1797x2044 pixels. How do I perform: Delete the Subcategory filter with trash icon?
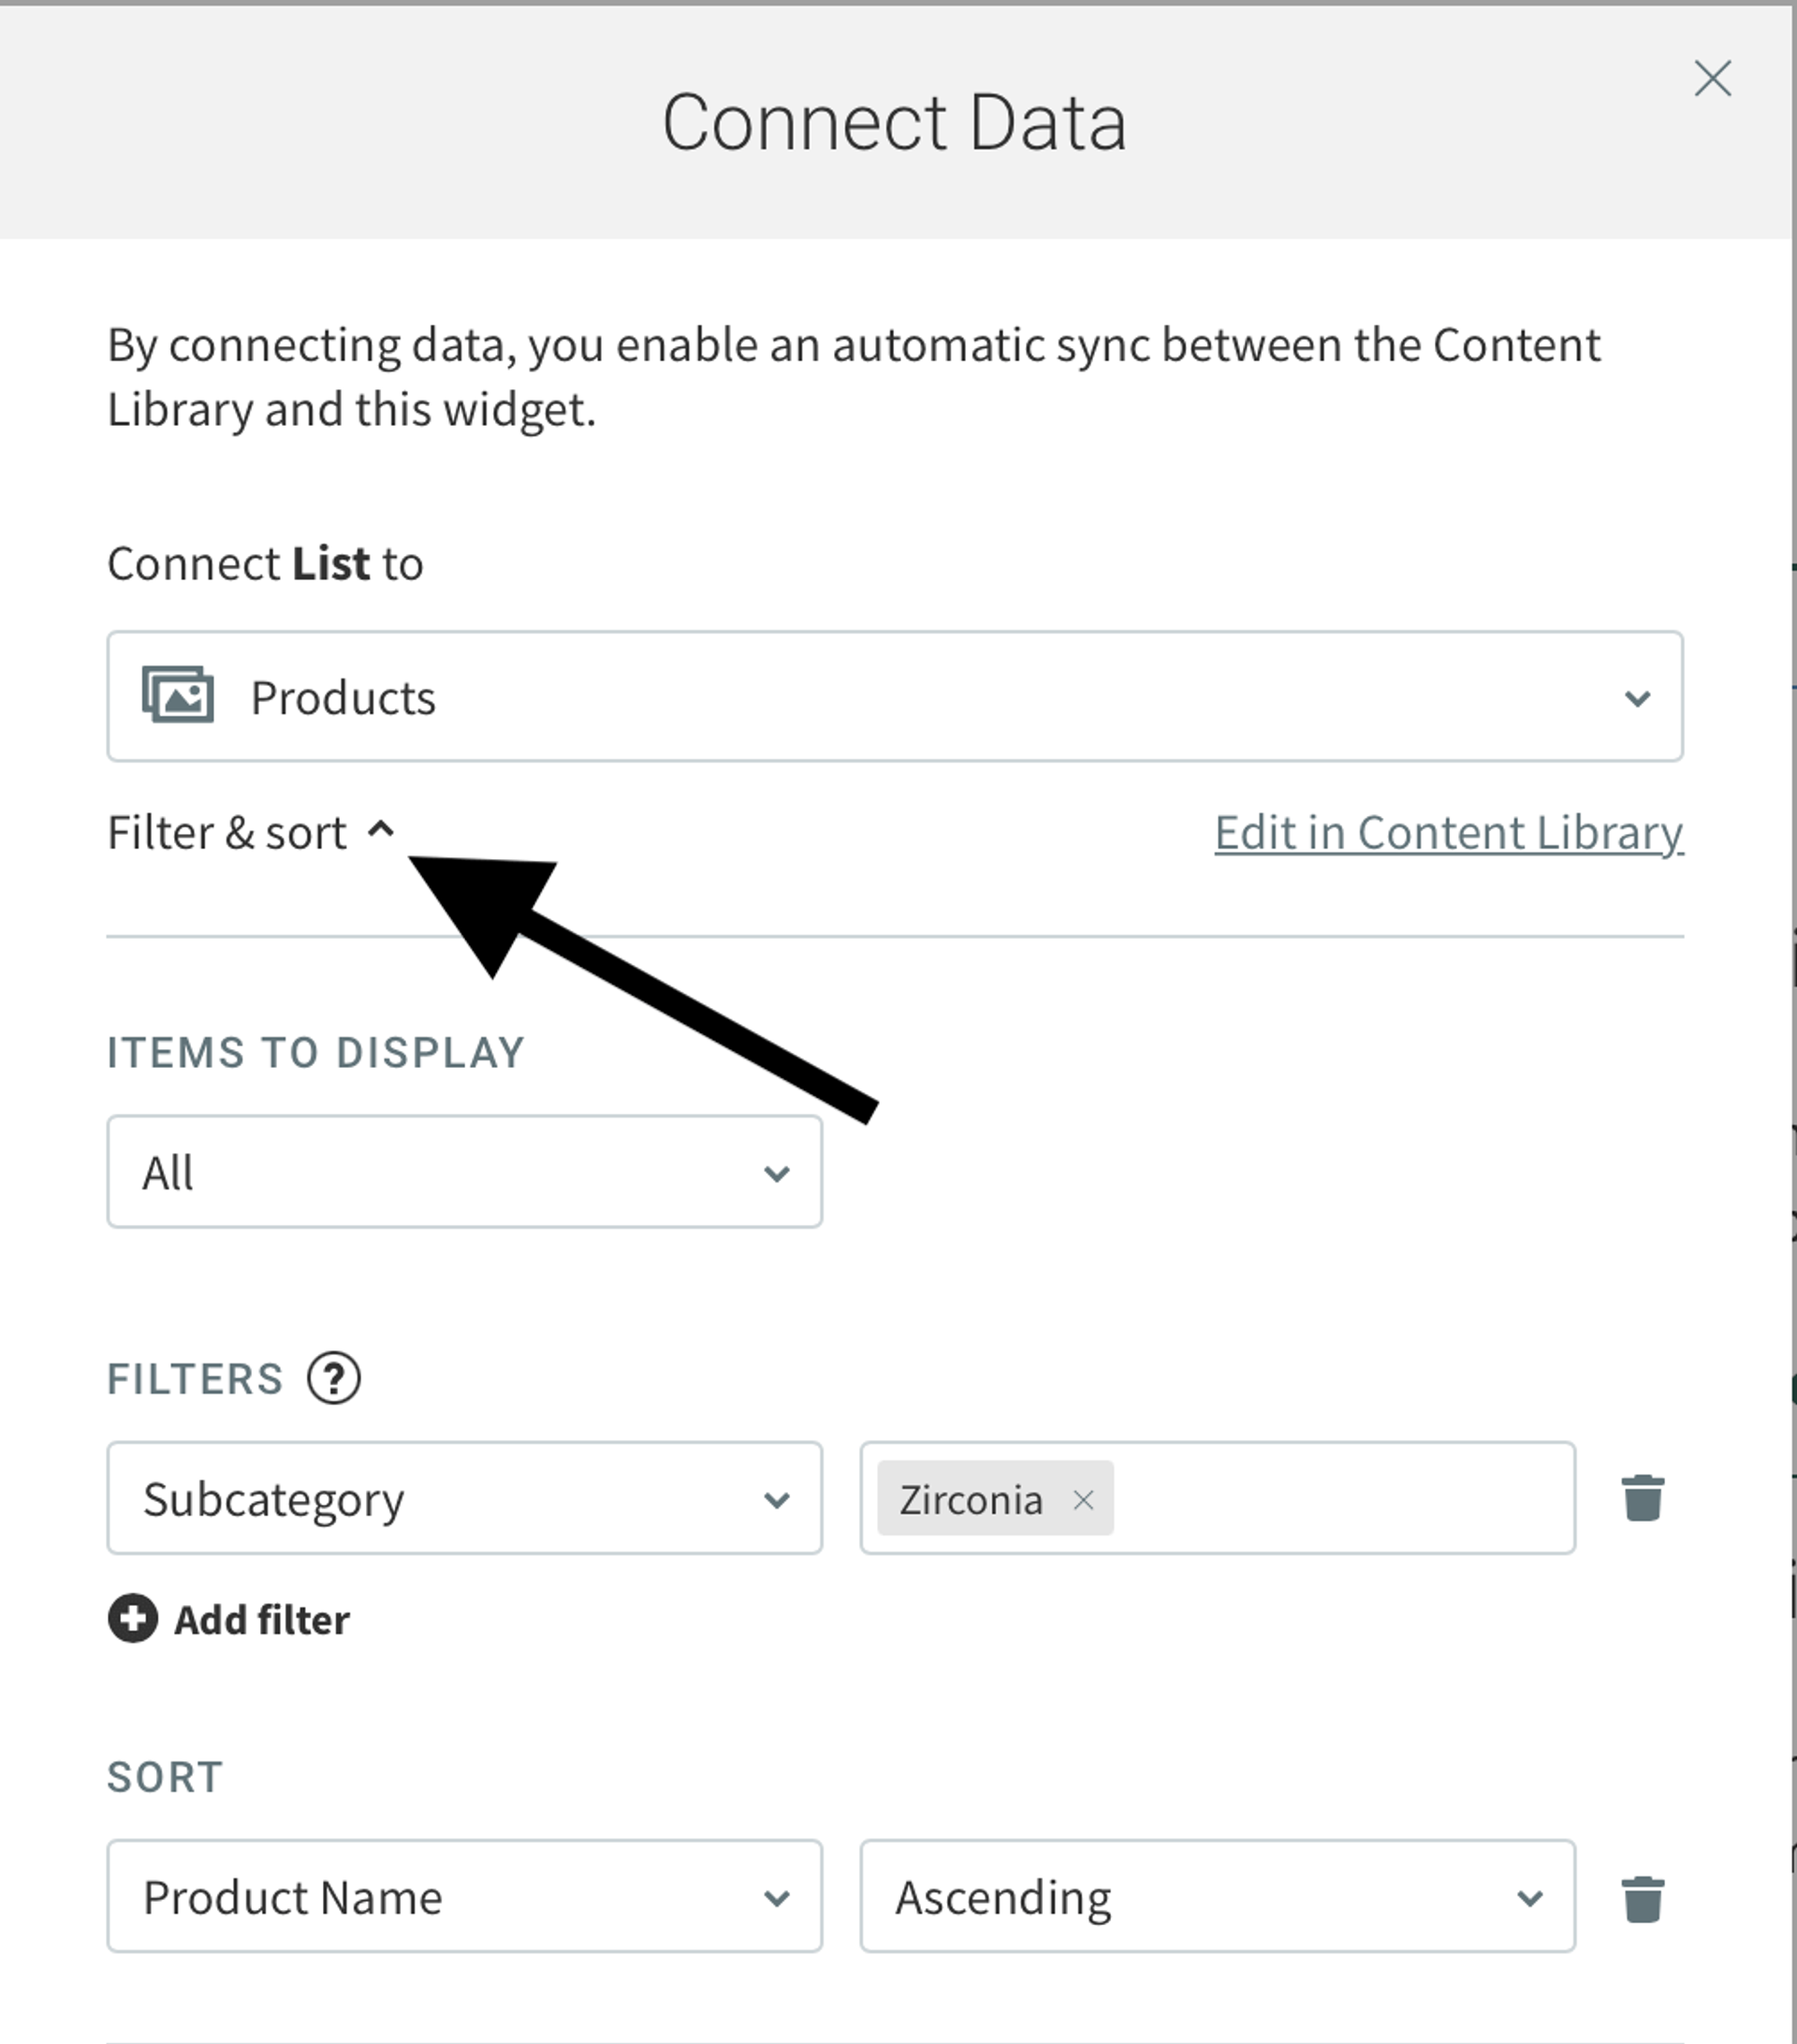click(x=1642, y=1497)
